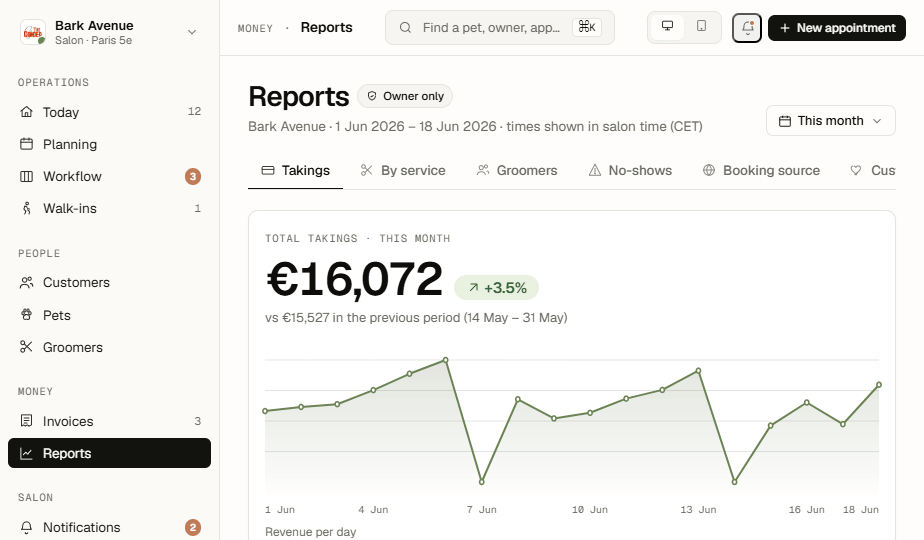Click the MONEY breadcrumb link
The width and height of the screenshot is (924, 540).
pyautogui.click(x=255, y=28)
